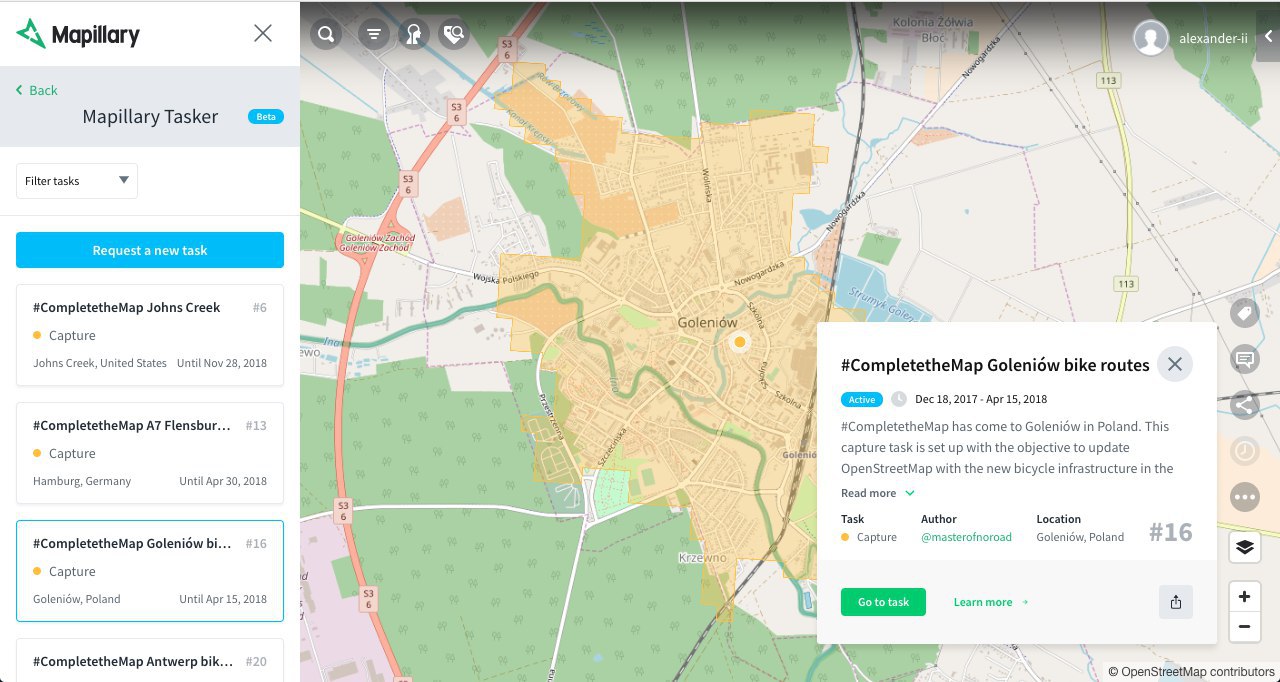
Task: Click the date range Dec 18, 2017 - Apr 15, 2018
Action: pos(981,399)
